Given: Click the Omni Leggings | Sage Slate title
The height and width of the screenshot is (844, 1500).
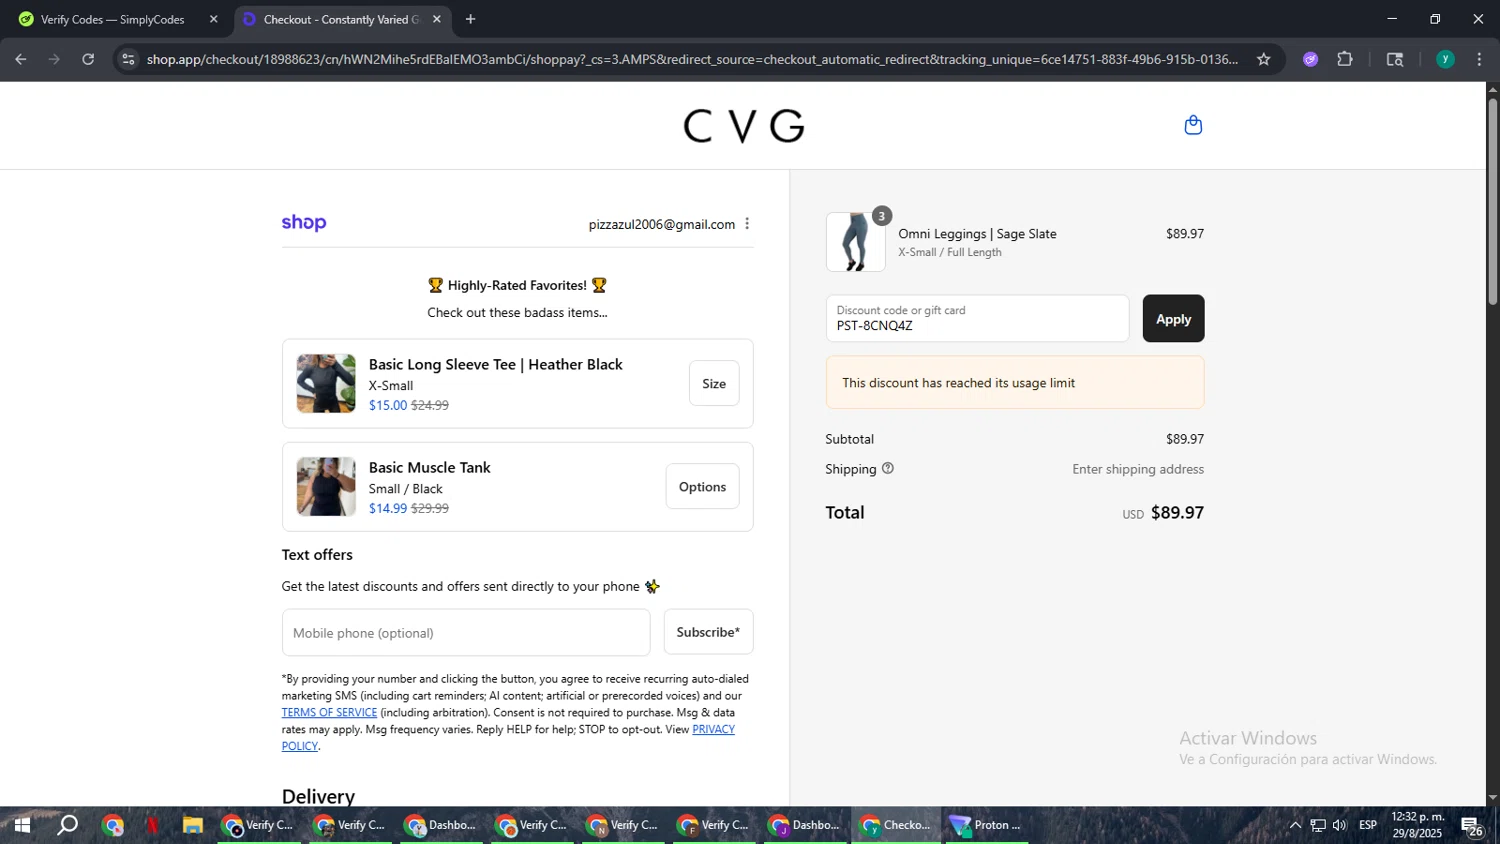Looking at the screenshot, I should pyautogui.click(x=977, y=233).
